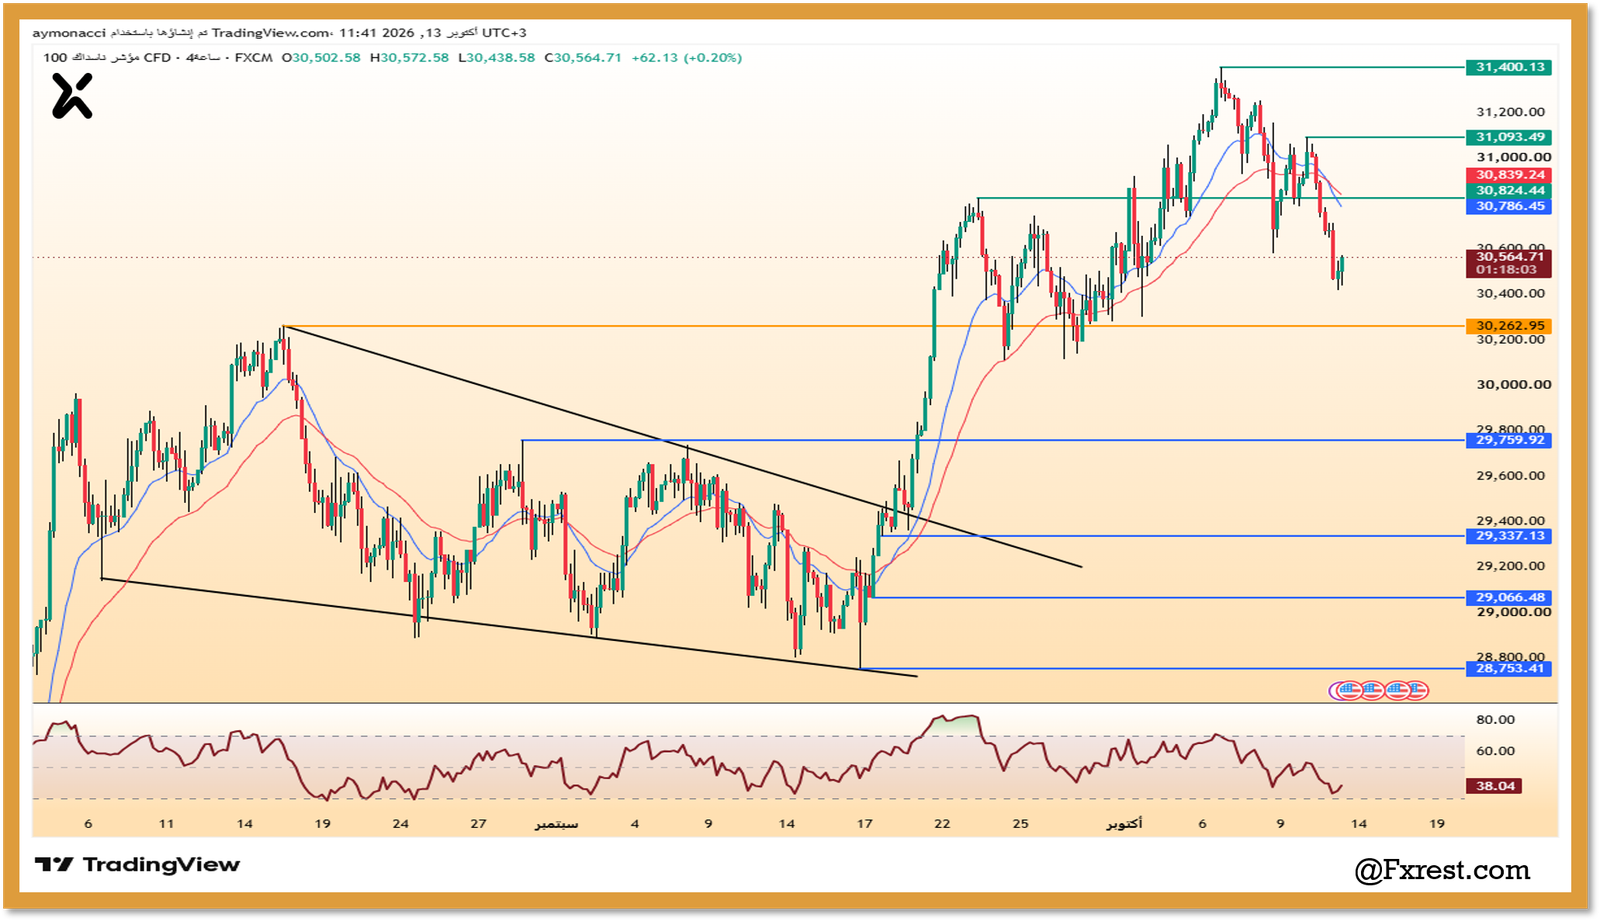Click the TradingView logo at bottom left
Screen dimensions: 1600x921
coord(138,865)
